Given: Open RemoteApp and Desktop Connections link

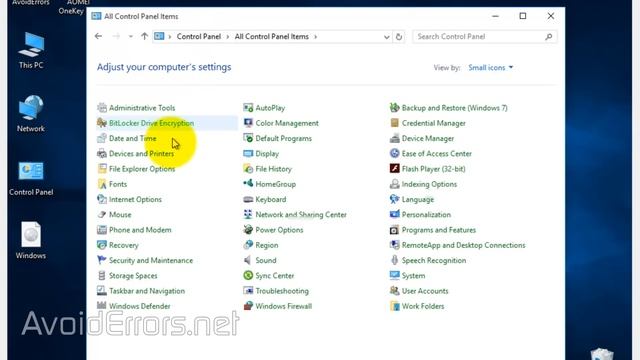Looking at the screenshot, I should 464,245.
